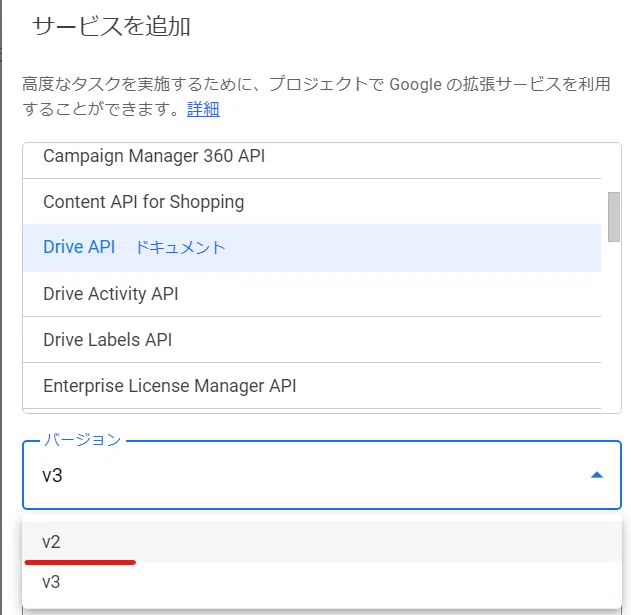Open the 詳細 details link
Image resolution: width=631 pixels, height=615 pixels.
click(203, 109)
